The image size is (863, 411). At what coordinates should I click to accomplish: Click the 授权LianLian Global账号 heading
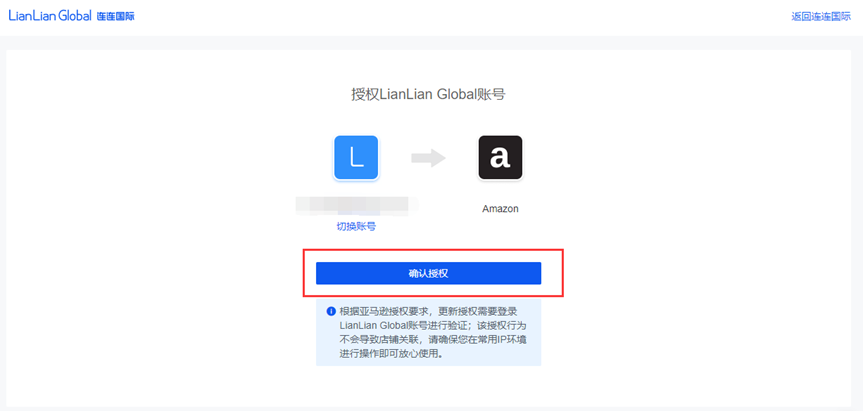(x=428, y=95)
